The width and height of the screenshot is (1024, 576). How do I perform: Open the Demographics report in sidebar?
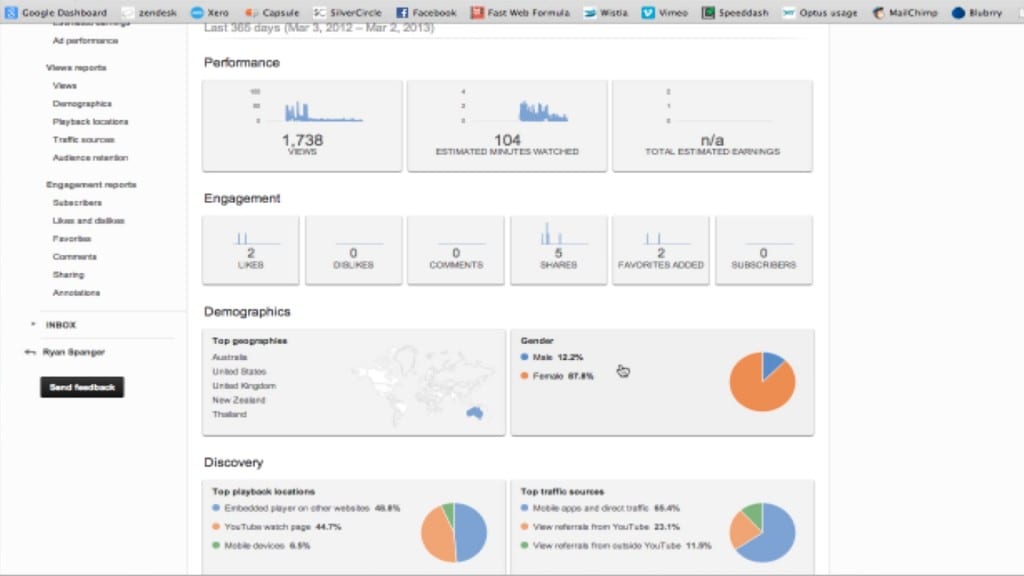pos(82,104)
